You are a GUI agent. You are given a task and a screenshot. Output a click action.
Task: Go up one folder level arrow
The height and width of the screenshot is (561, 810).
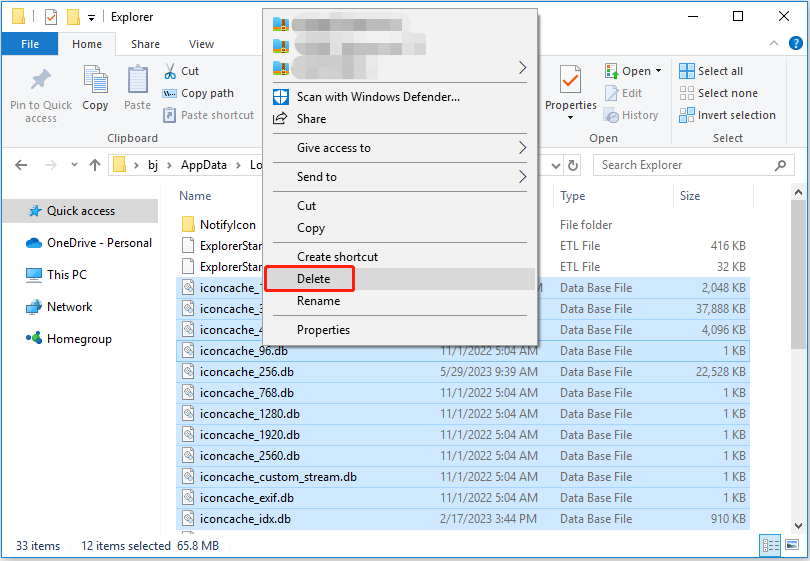click(x=95, y=165)
